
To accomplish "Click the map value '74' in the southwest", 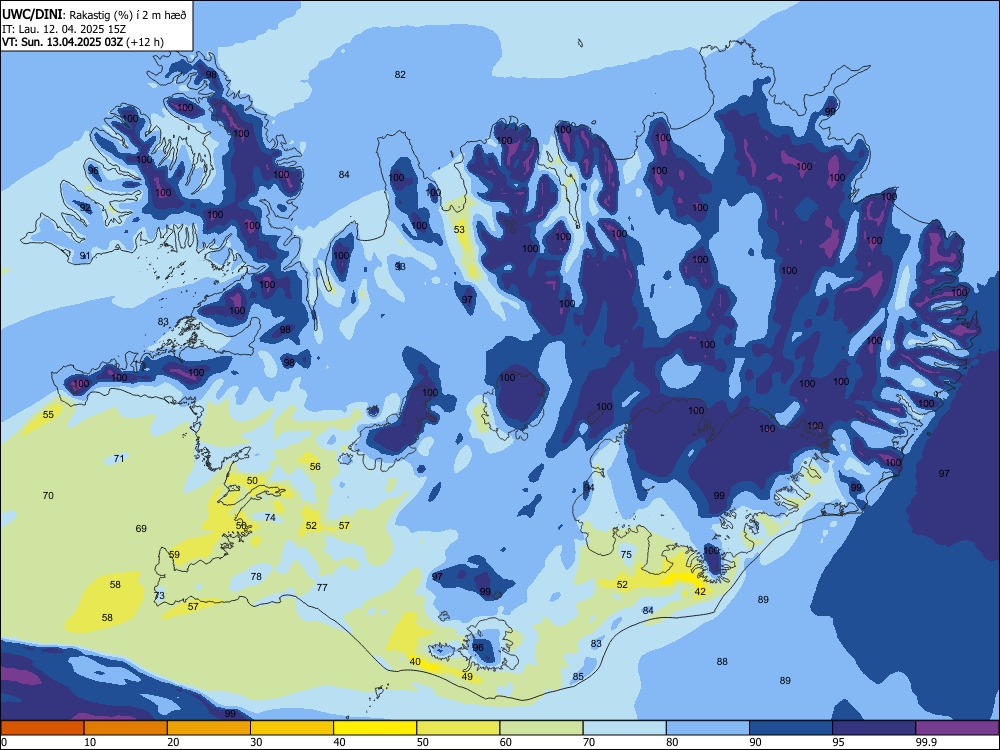I will pyautogui.click(x=270, y=518).
